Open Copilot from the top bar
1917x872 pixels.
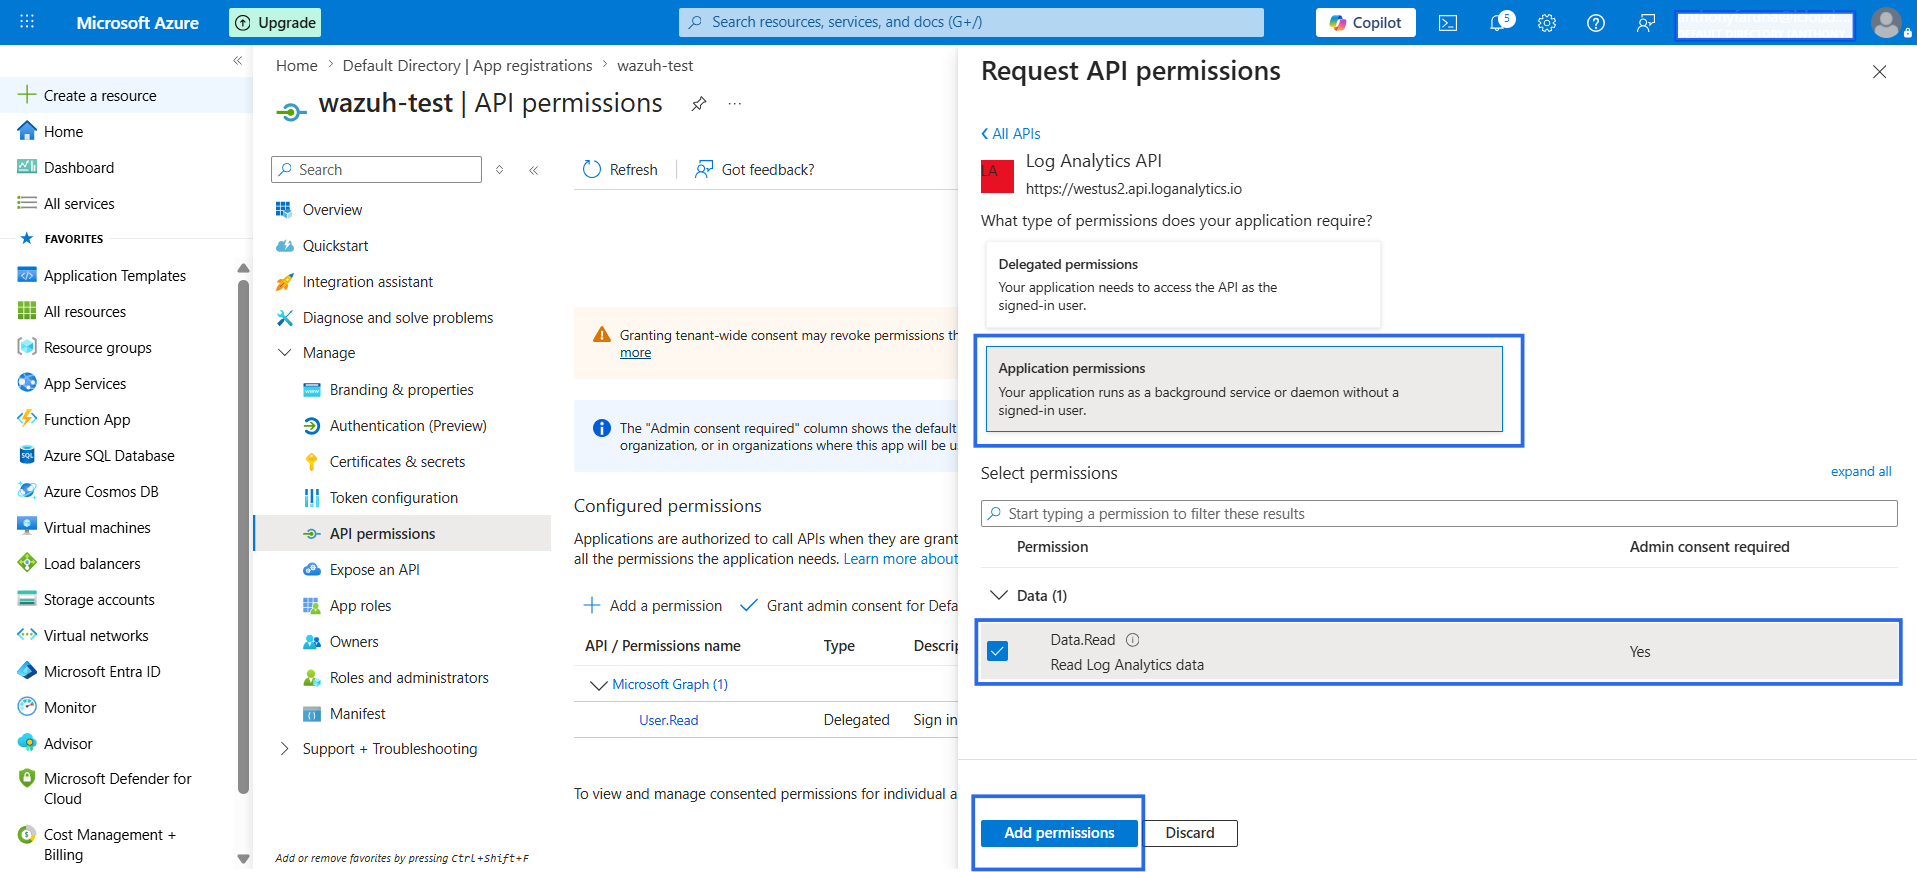tap(1365, 23)
